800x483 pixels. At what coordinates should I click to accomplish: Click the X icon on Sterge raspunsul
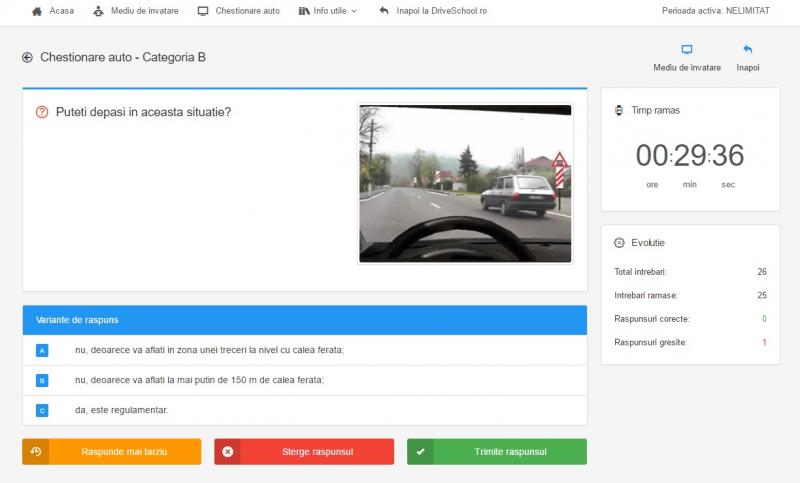[x=228, y=451]
